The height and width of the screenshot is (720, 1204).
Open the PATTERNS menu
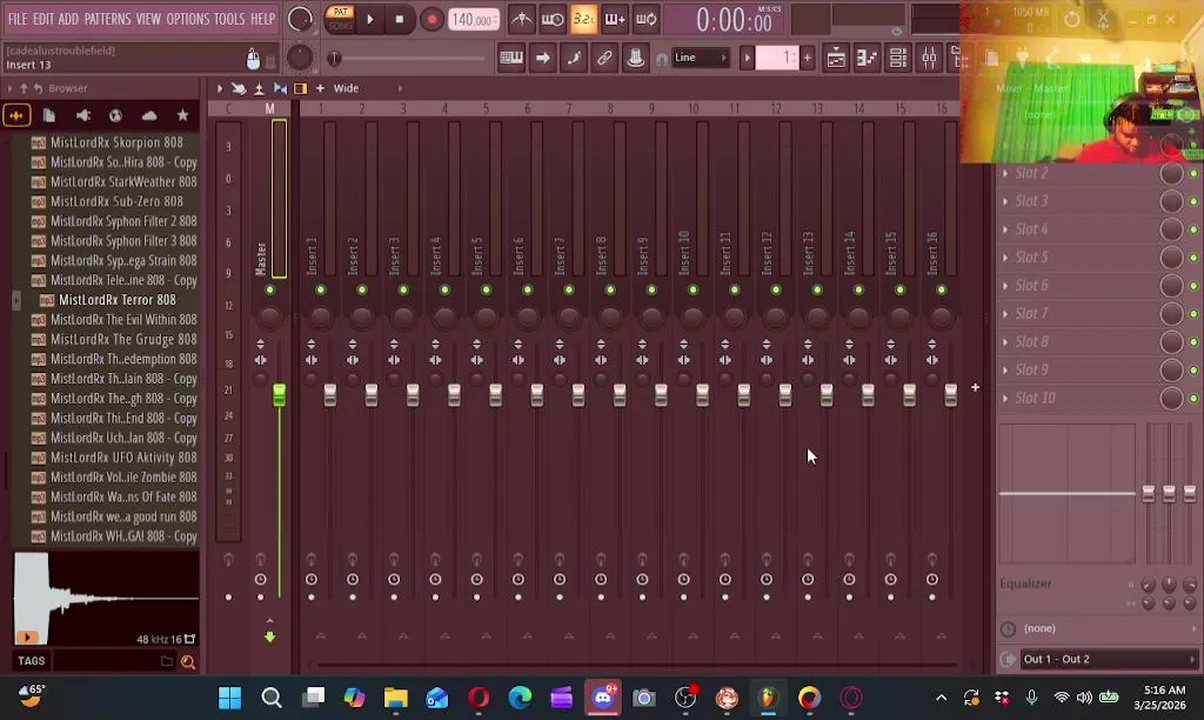click(107, 19)
